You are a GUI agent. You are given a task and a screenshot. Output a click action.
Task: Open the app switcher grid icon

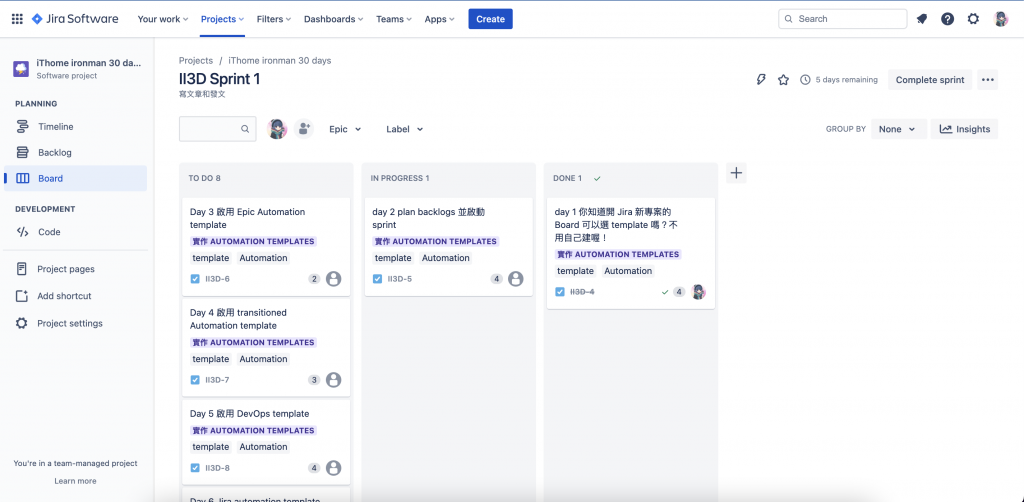pyautogui.click(x=18, y=19)
